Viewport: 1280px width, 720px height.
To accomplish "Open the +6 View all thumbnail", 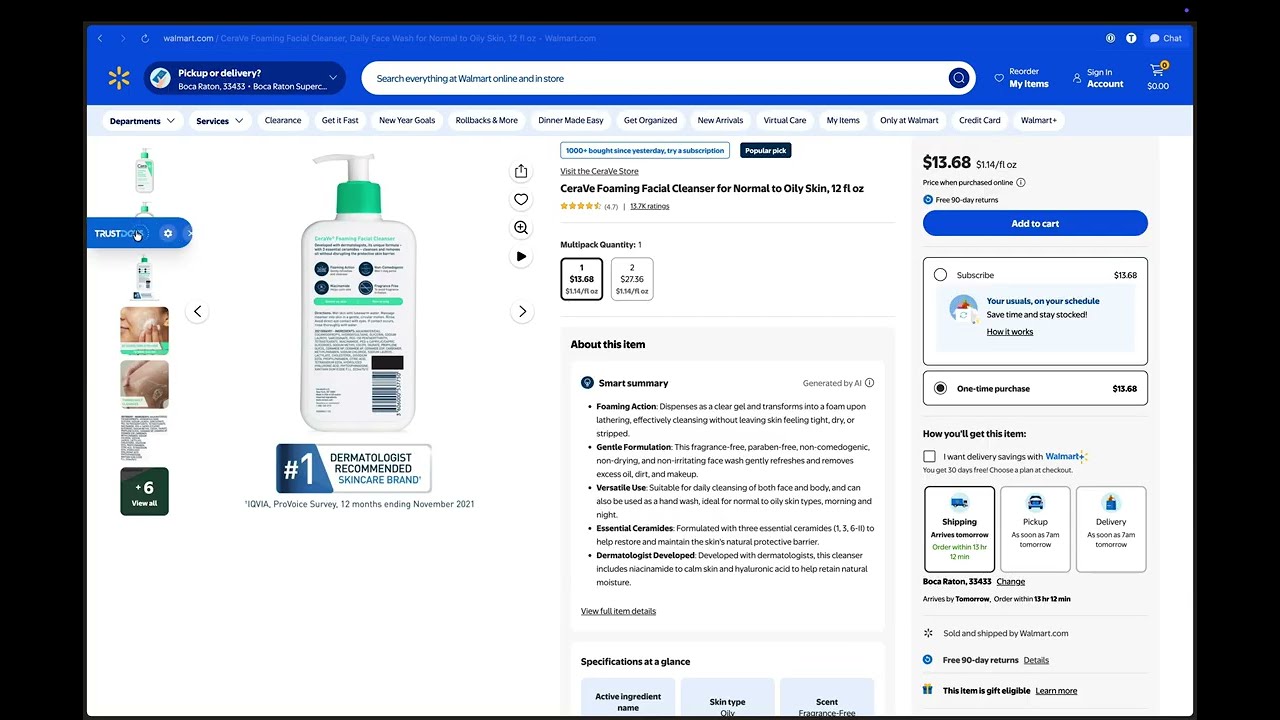I will pos(144,491).
